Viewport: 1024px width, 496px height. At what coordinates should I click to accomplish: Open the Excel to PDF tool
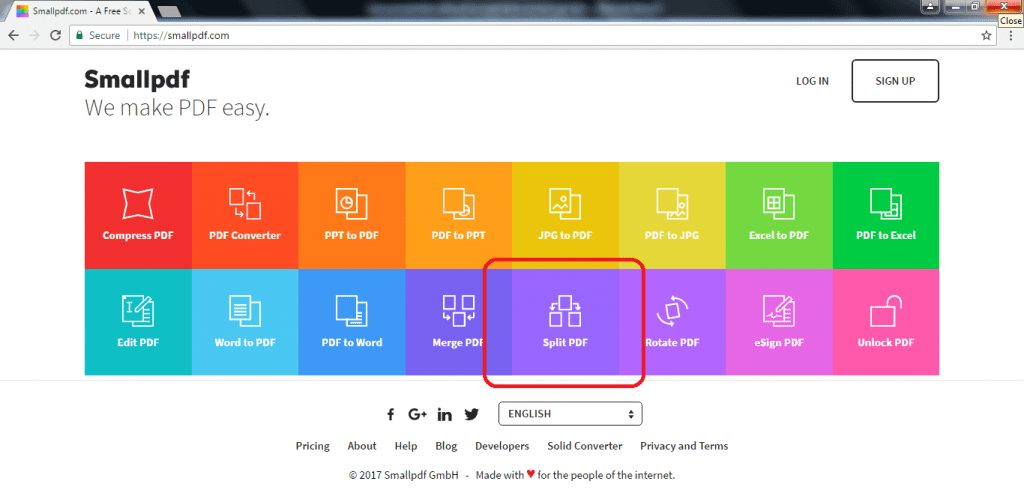click(779, 215)
